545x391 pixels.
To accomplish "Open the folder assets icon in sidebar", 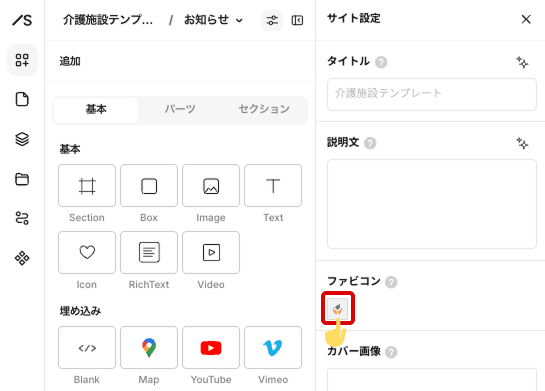I will click(22, 179).
